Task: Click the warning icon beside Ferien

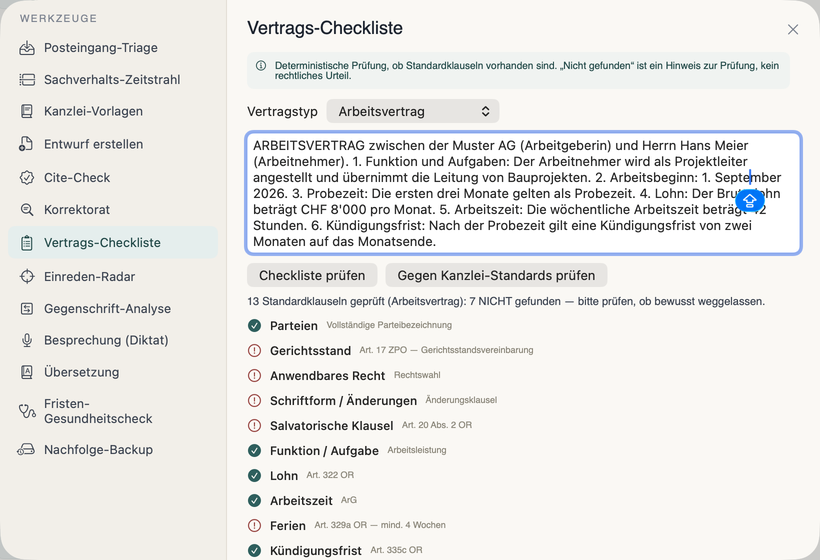Action: click(x=255, y=525)
